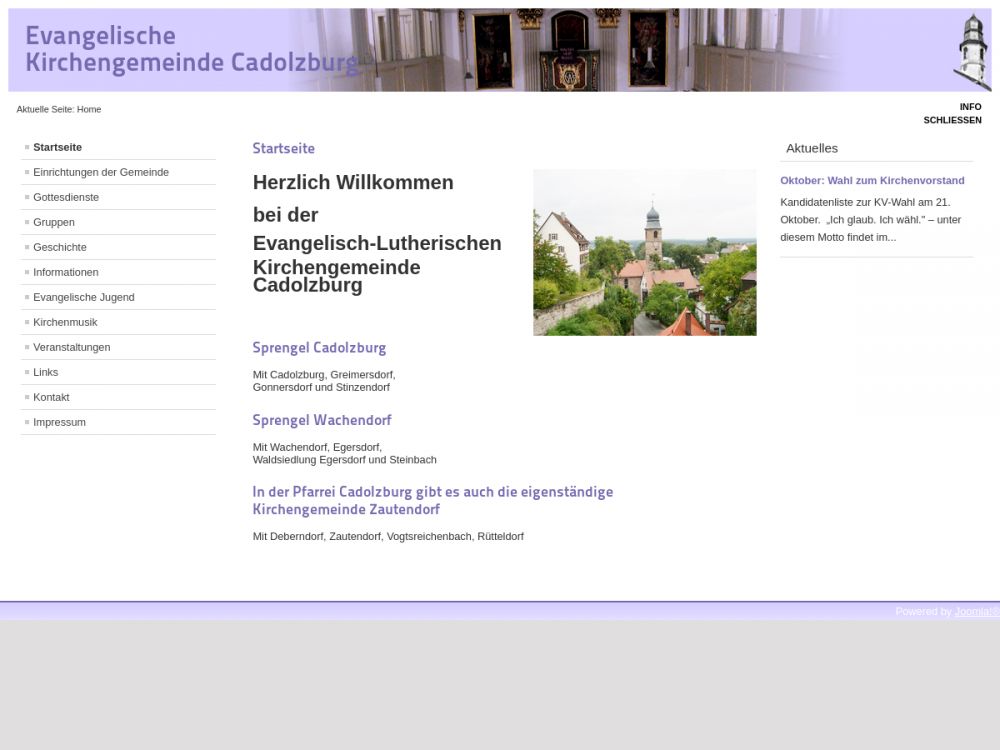
Task: Navigate to Informationen
Action: (x=66, y=272)
